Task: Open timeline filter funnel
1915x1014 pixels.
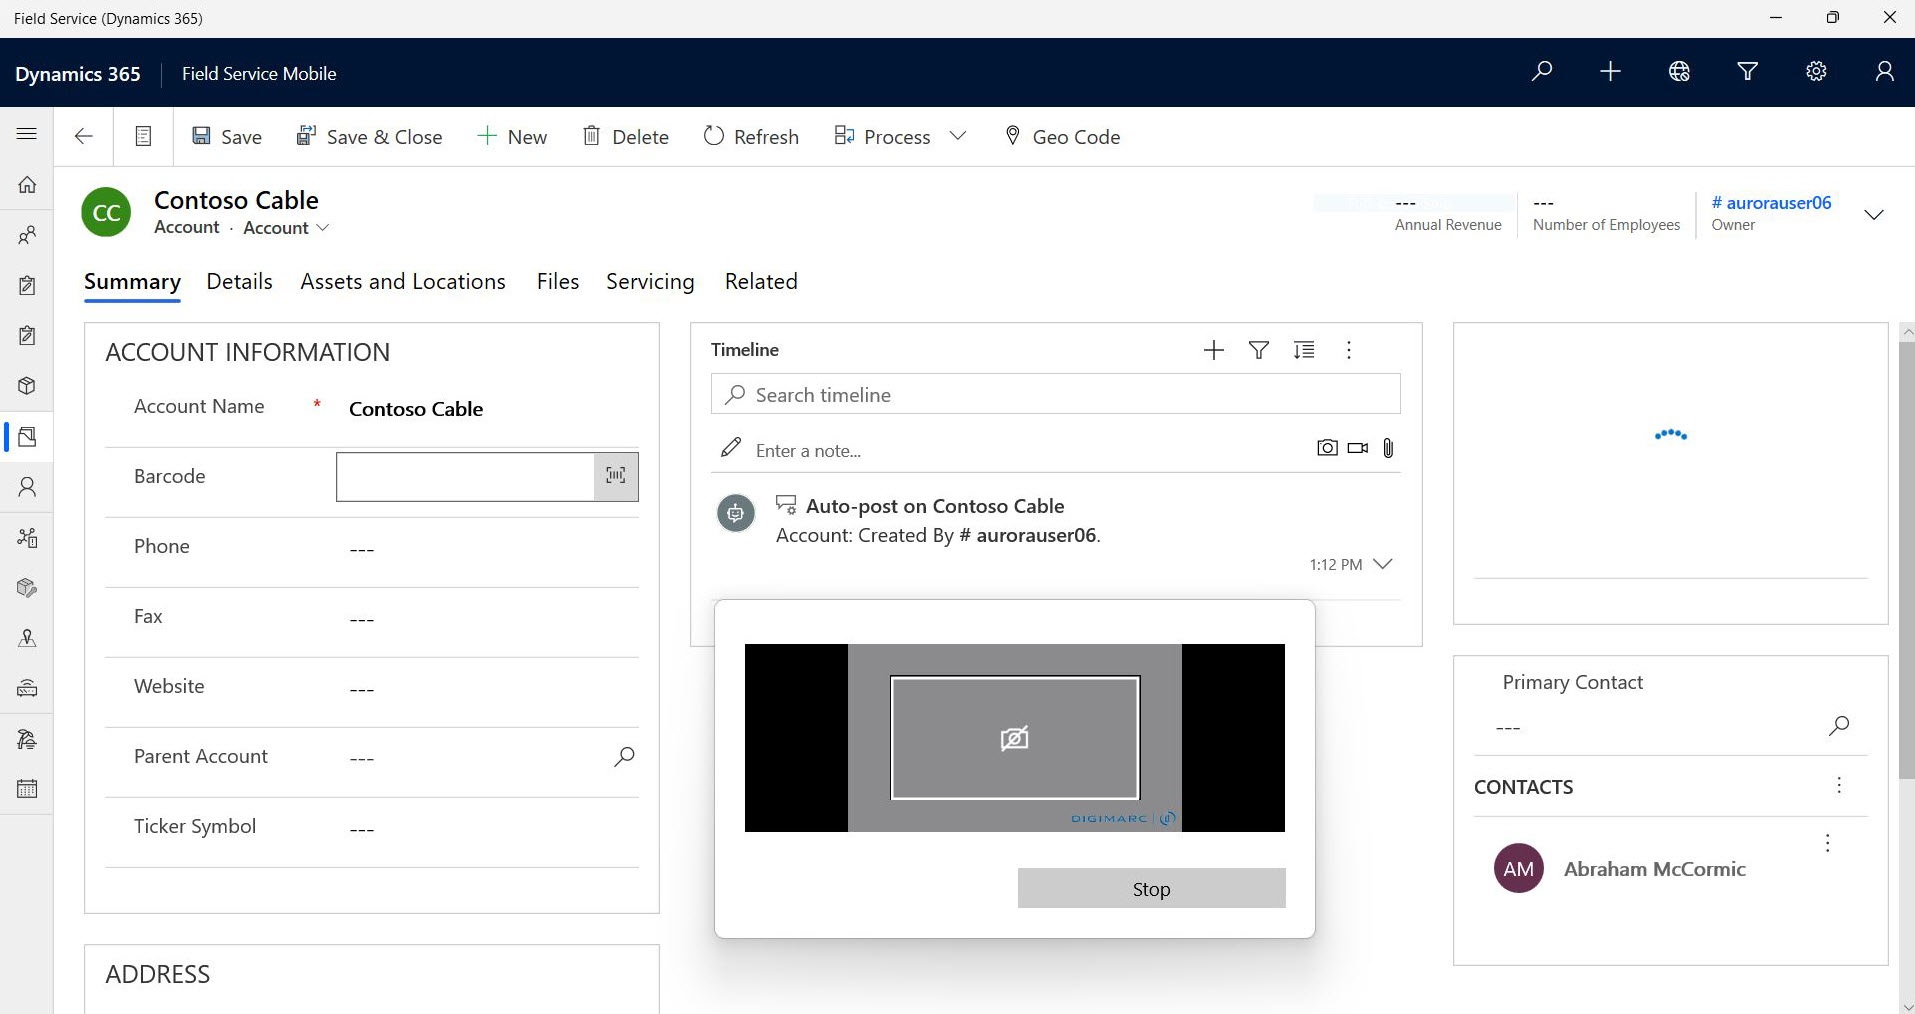Action: (x=1259, y=350)
